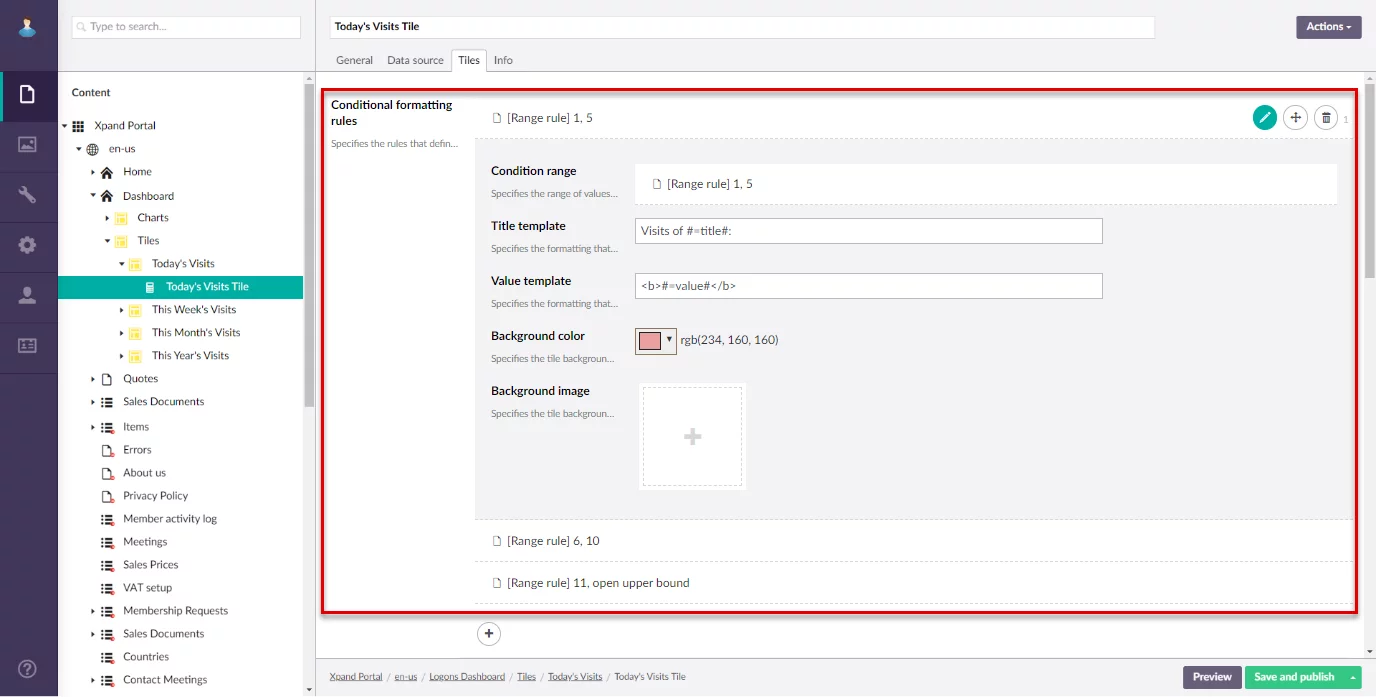Add a background image via plus placeholder

(692, 437)
